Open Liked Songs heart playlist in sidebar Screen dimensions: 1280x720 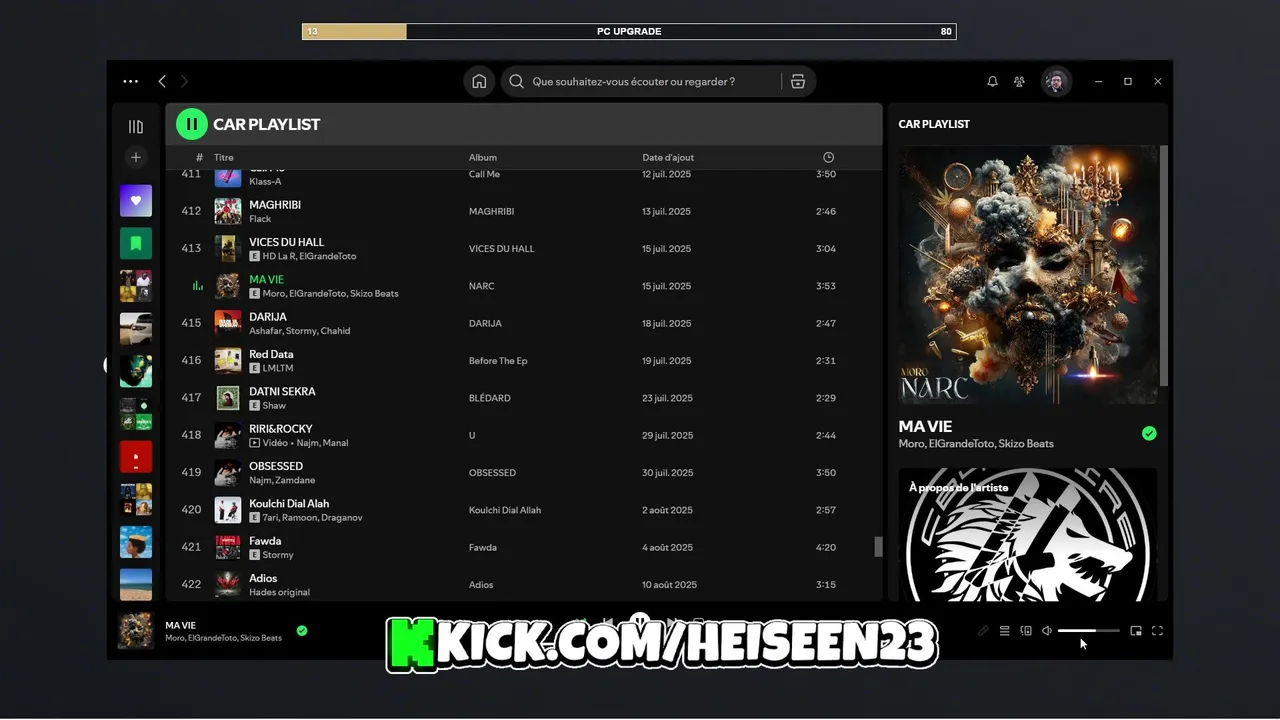pos(136,201)
